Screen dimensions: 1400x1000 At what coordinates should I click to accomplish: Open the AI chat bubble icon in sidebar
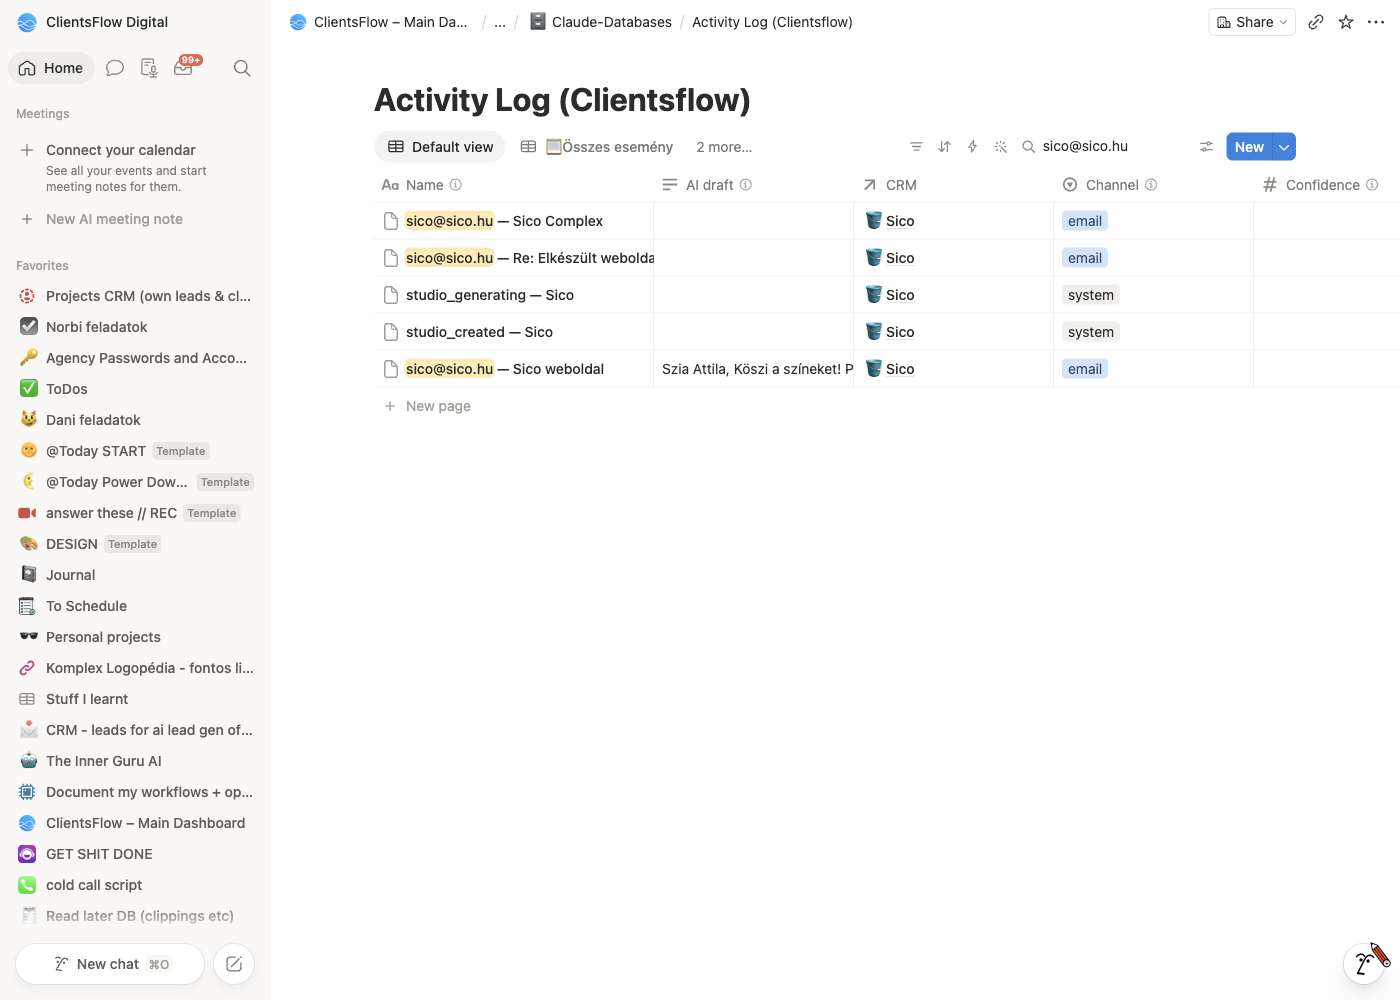[115, 68]
